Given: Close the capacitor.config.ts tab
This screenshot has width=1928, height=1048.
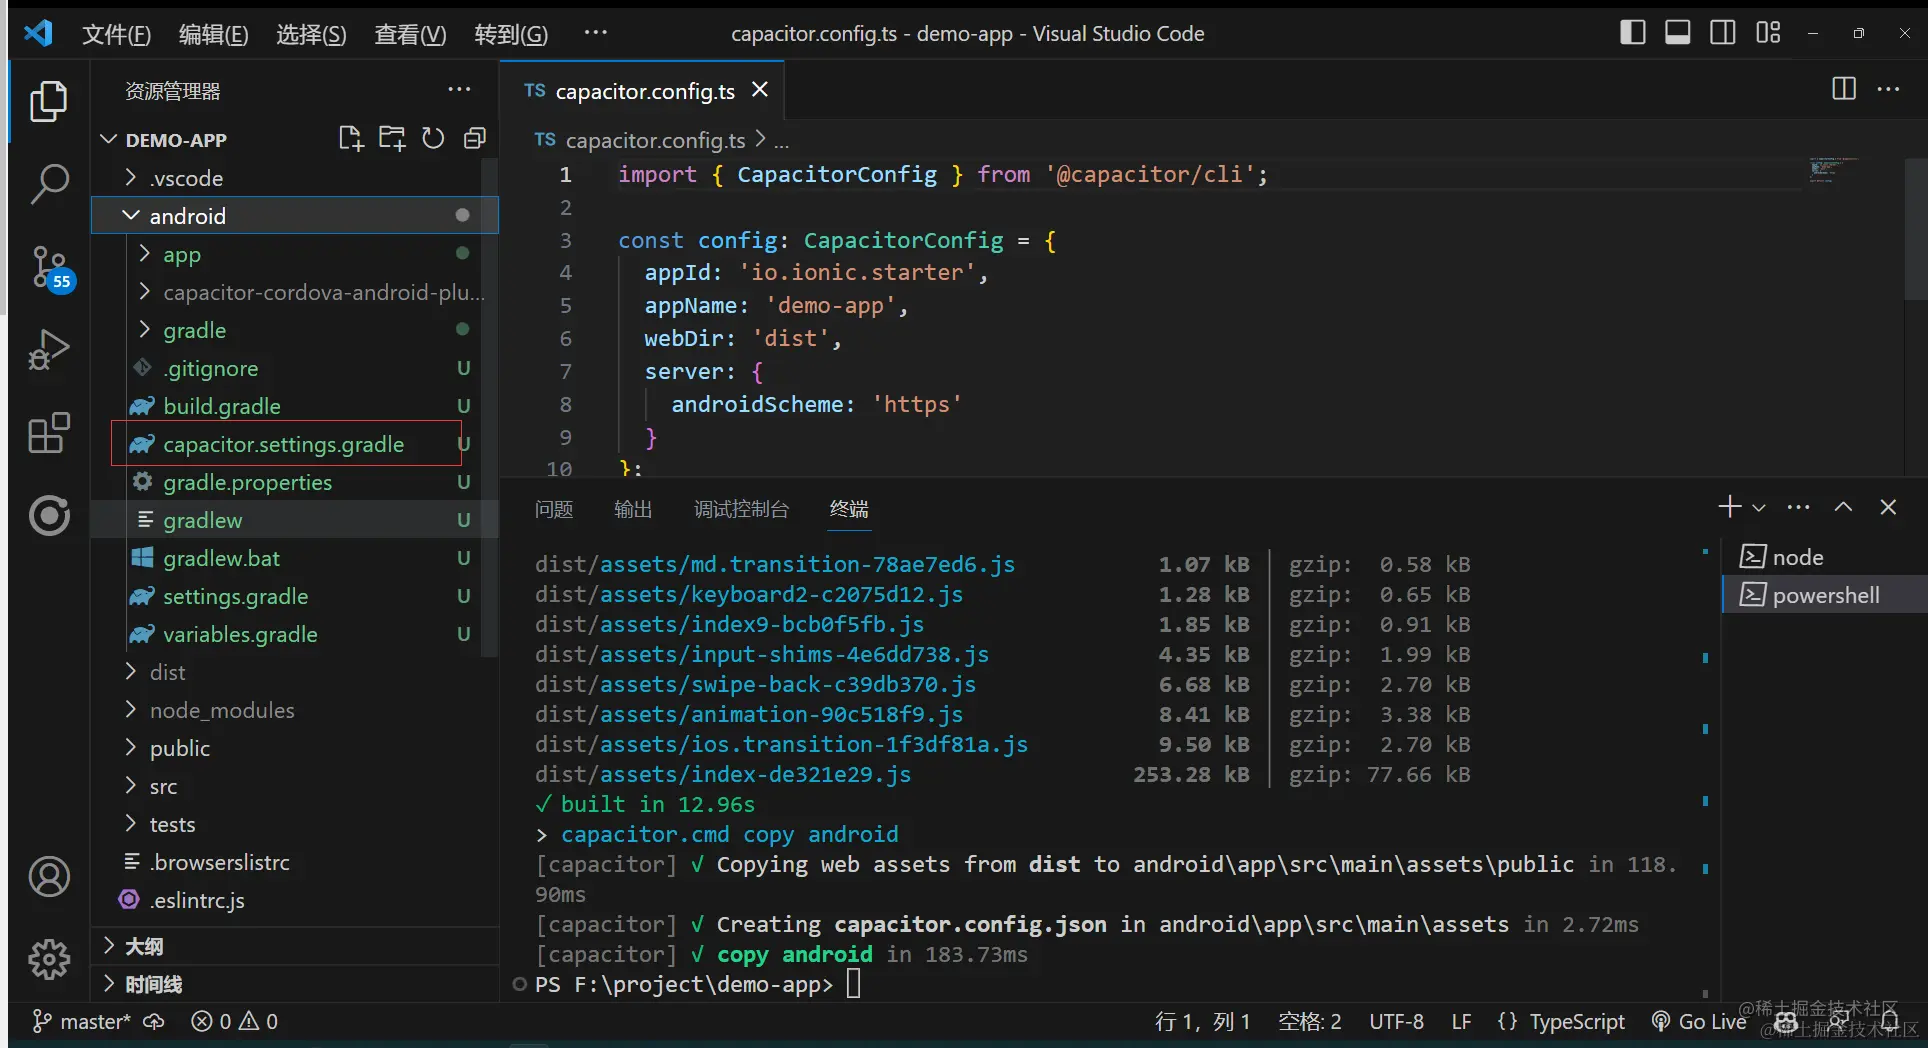Looking at the screenshot, I should click(x=760, y=90).
